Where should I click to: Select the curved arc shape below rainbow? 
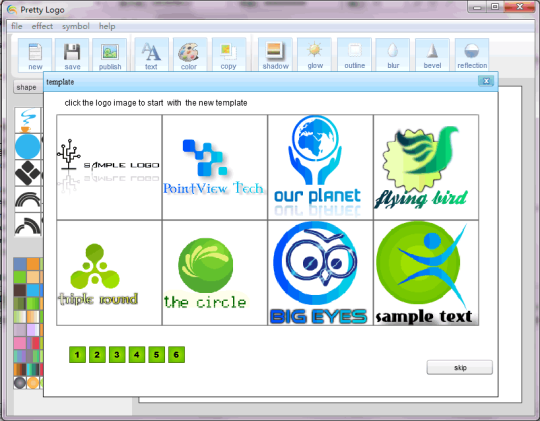coord(28,225)
